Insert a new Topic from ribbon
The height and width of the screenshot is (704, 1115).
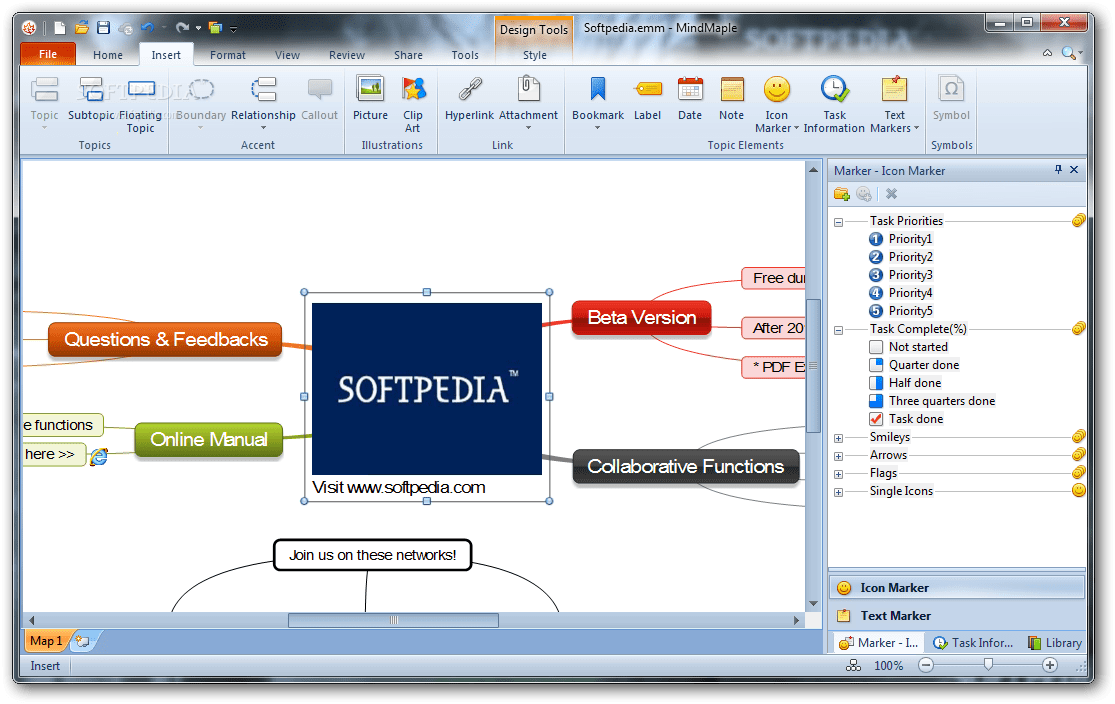click(x=44, y=103)
